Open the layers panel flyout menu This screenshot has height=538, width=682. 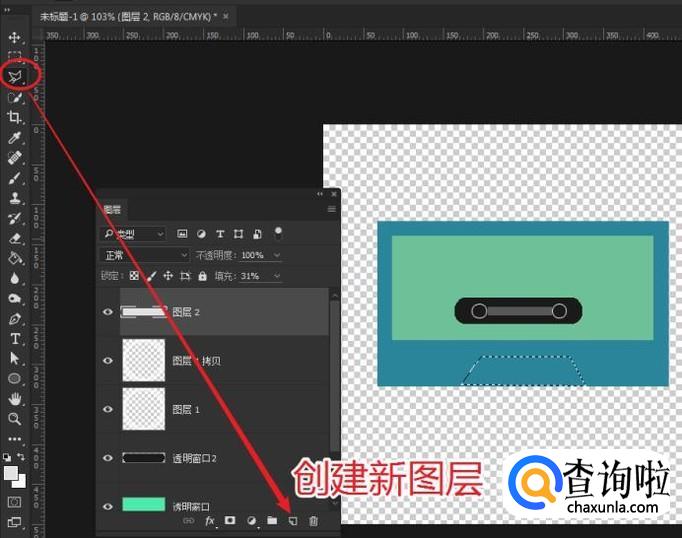coord(332,209)
